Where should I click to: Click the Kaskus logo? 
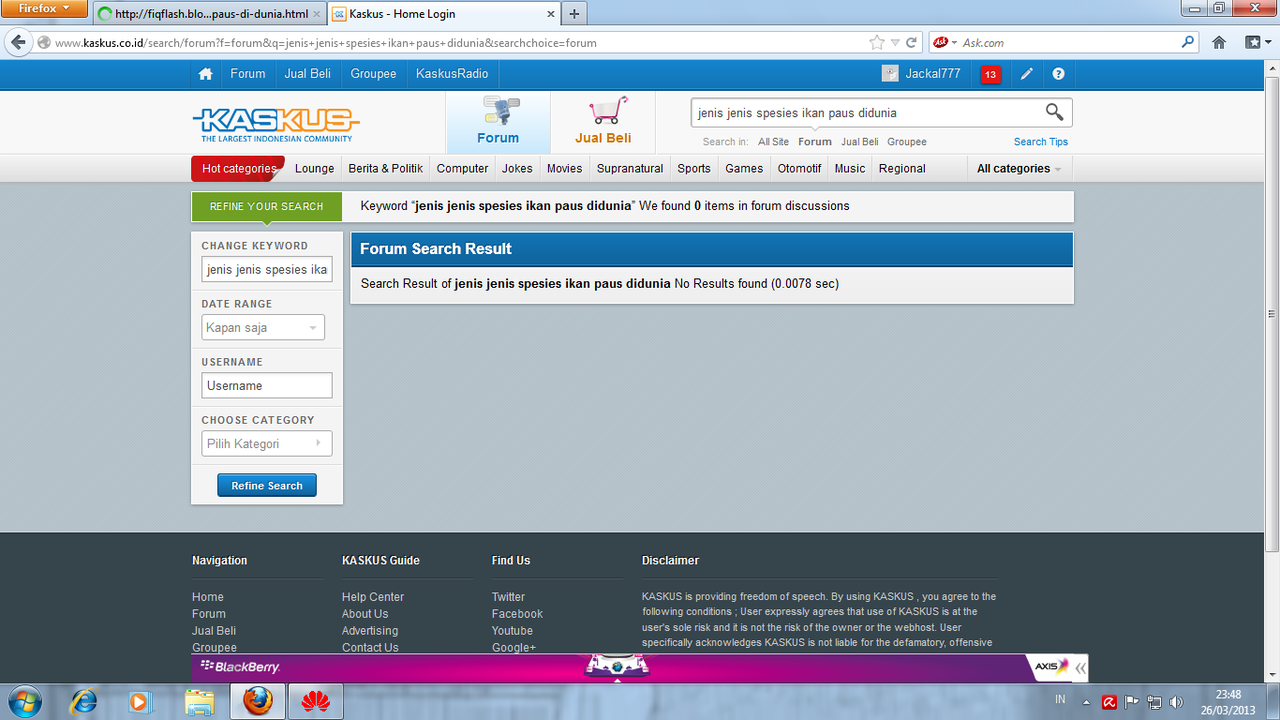tap(276, 124)
